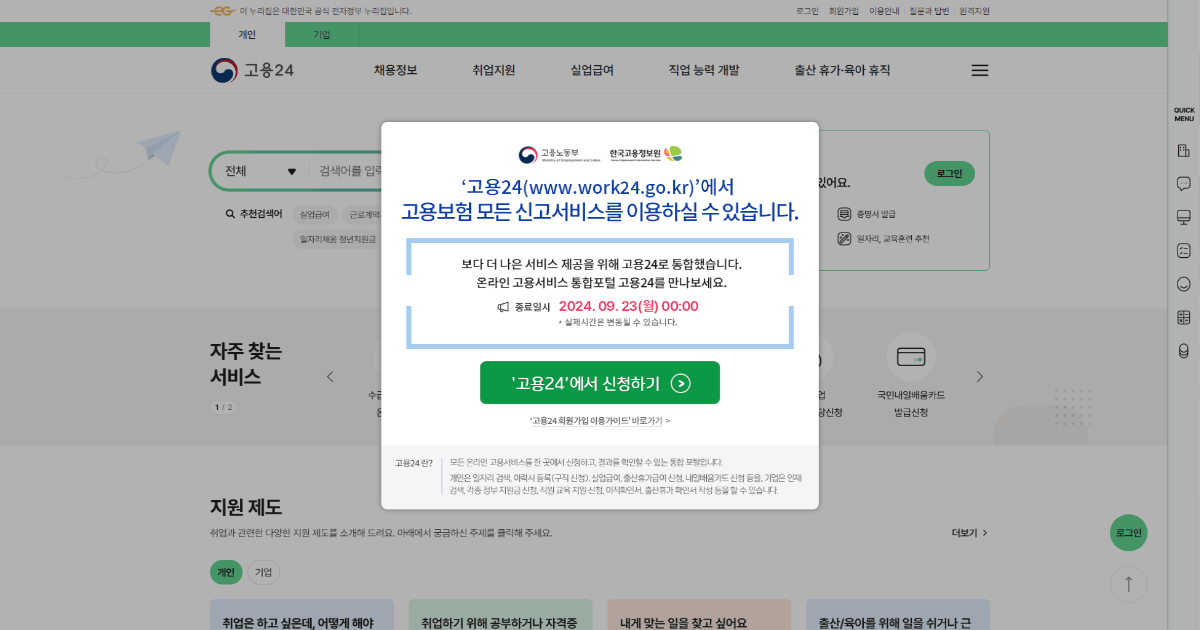Show previous frequently used services
This screenshot has width=1200, height=630.
(330, 377)
